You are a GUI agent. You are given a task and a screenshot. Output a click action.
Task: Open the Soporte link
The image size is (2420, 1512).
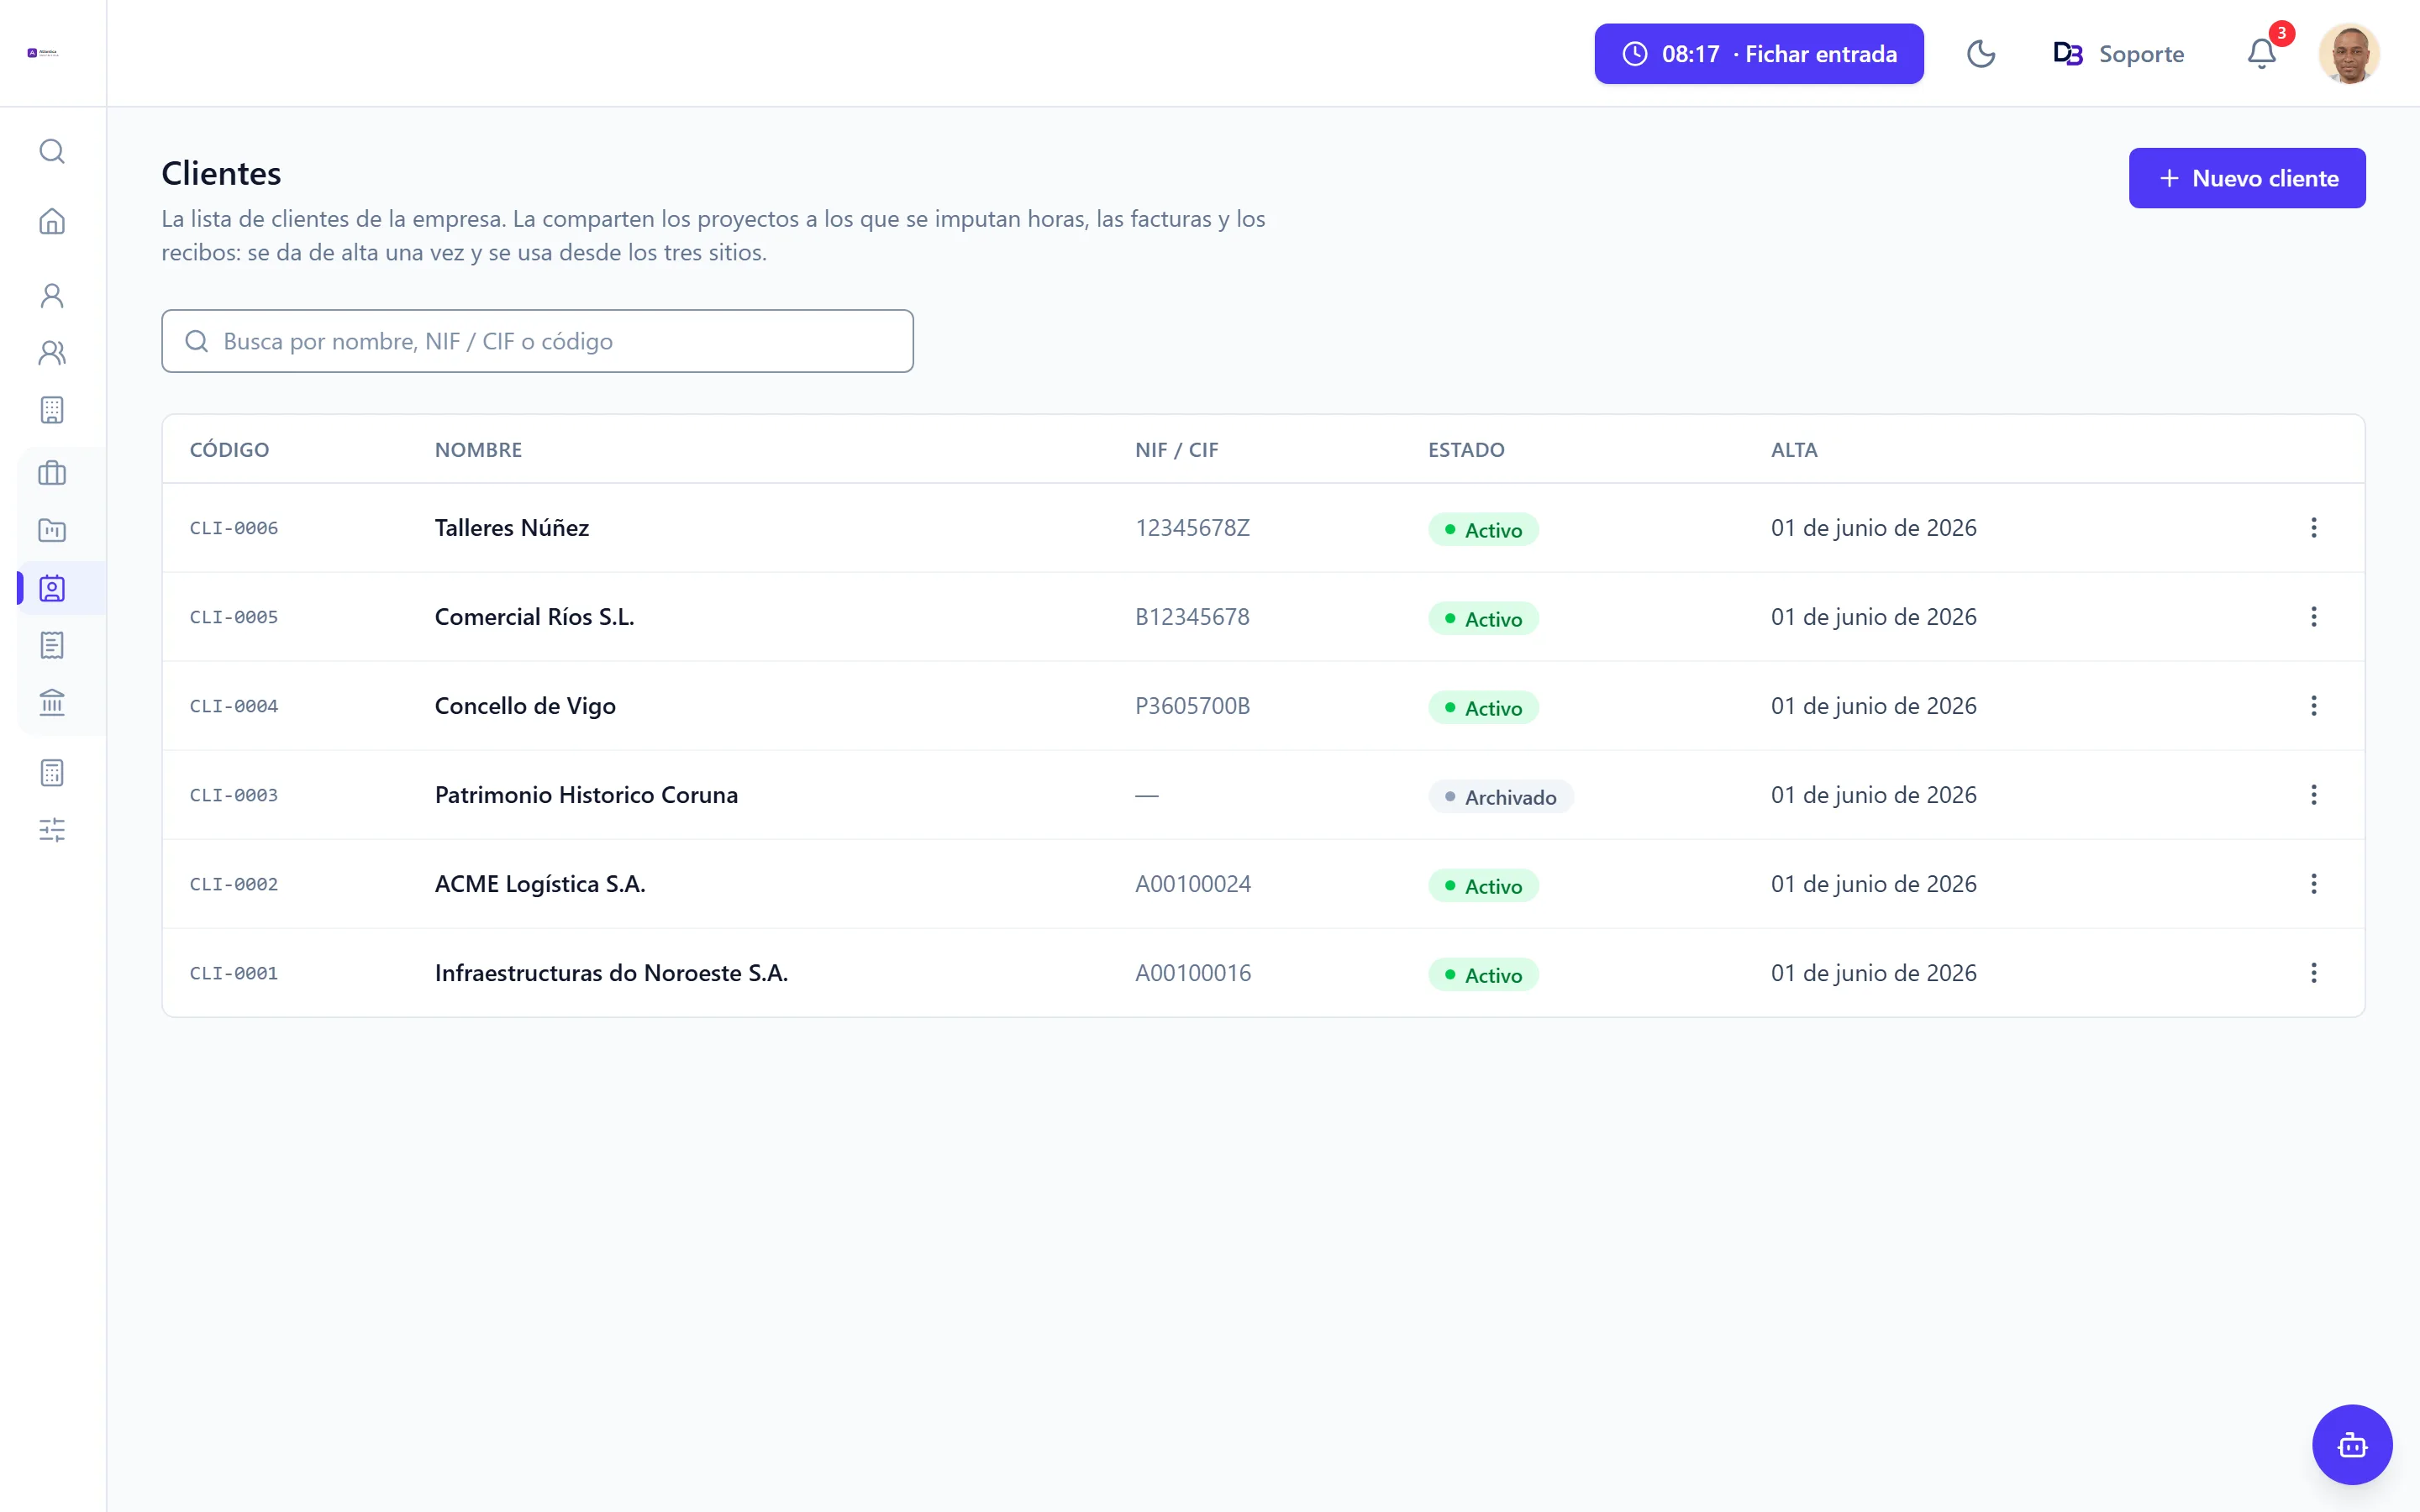click(2119, 54)
